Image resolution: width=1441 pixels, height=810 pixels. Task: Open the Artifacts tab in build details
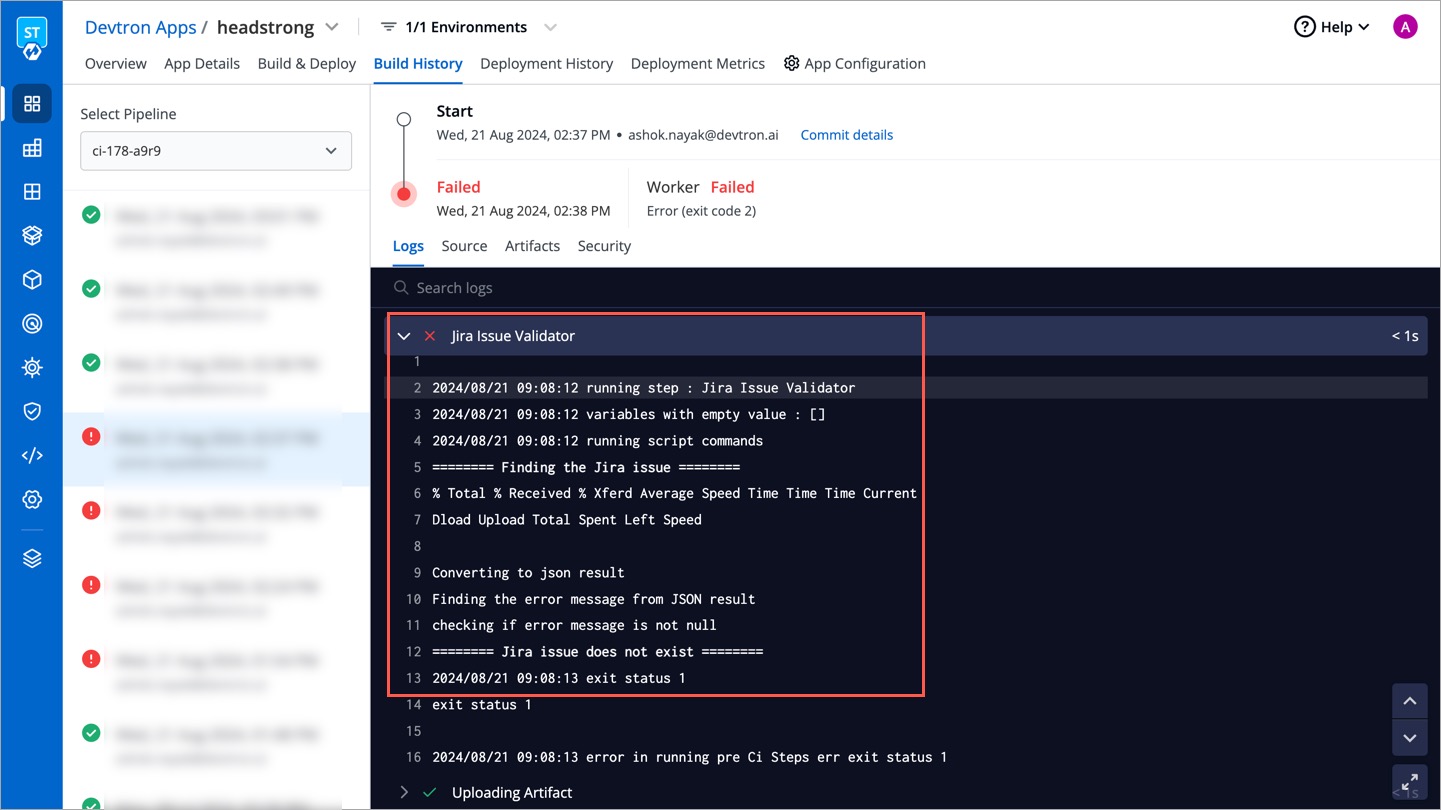(x=532, y=246)
